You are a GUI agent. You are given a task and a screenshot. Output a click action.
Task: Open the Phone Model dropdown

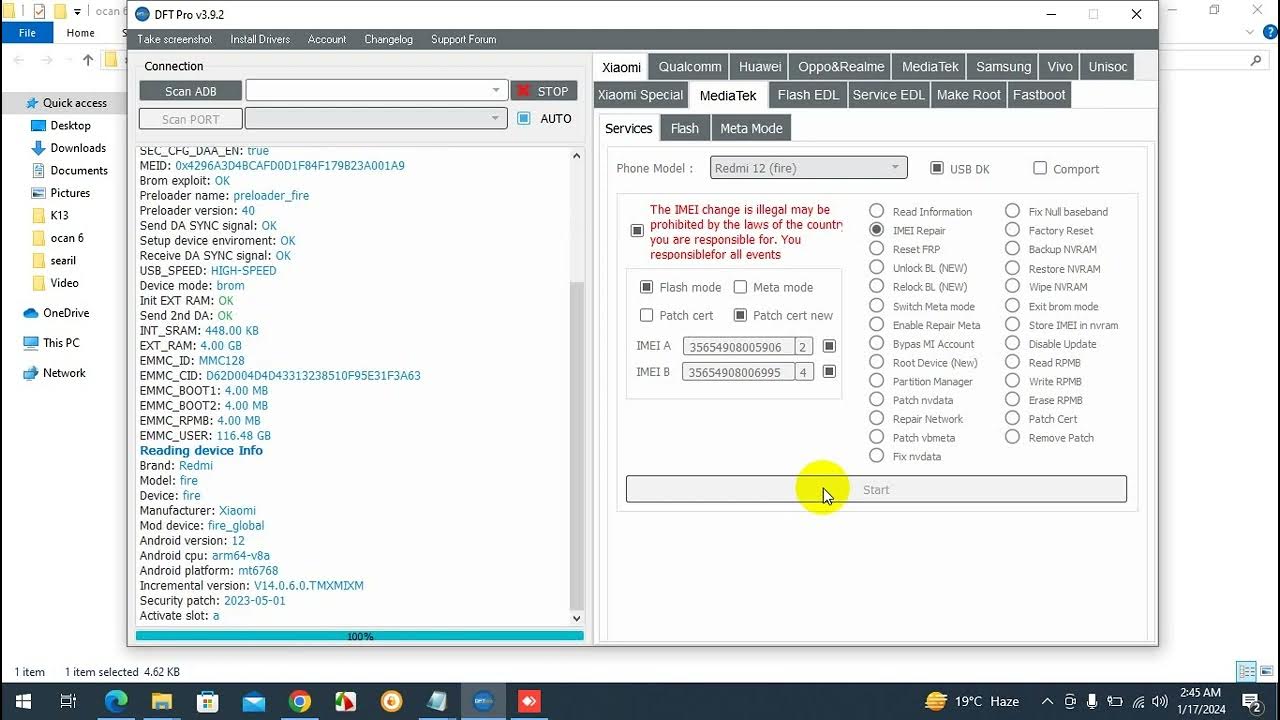[x=809, y=168]
